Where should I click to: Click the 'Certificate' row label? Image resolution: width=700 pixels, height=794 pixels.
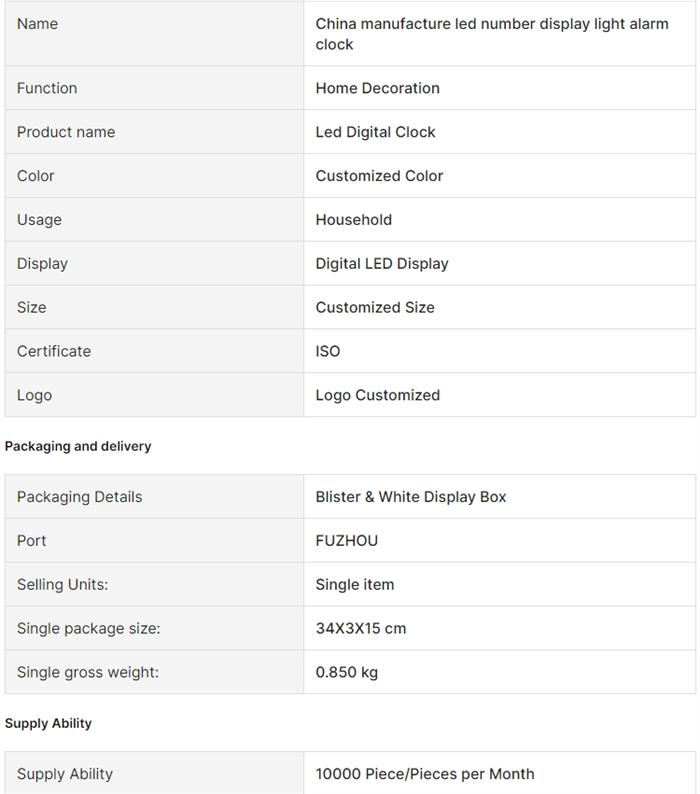click(53, 352)
